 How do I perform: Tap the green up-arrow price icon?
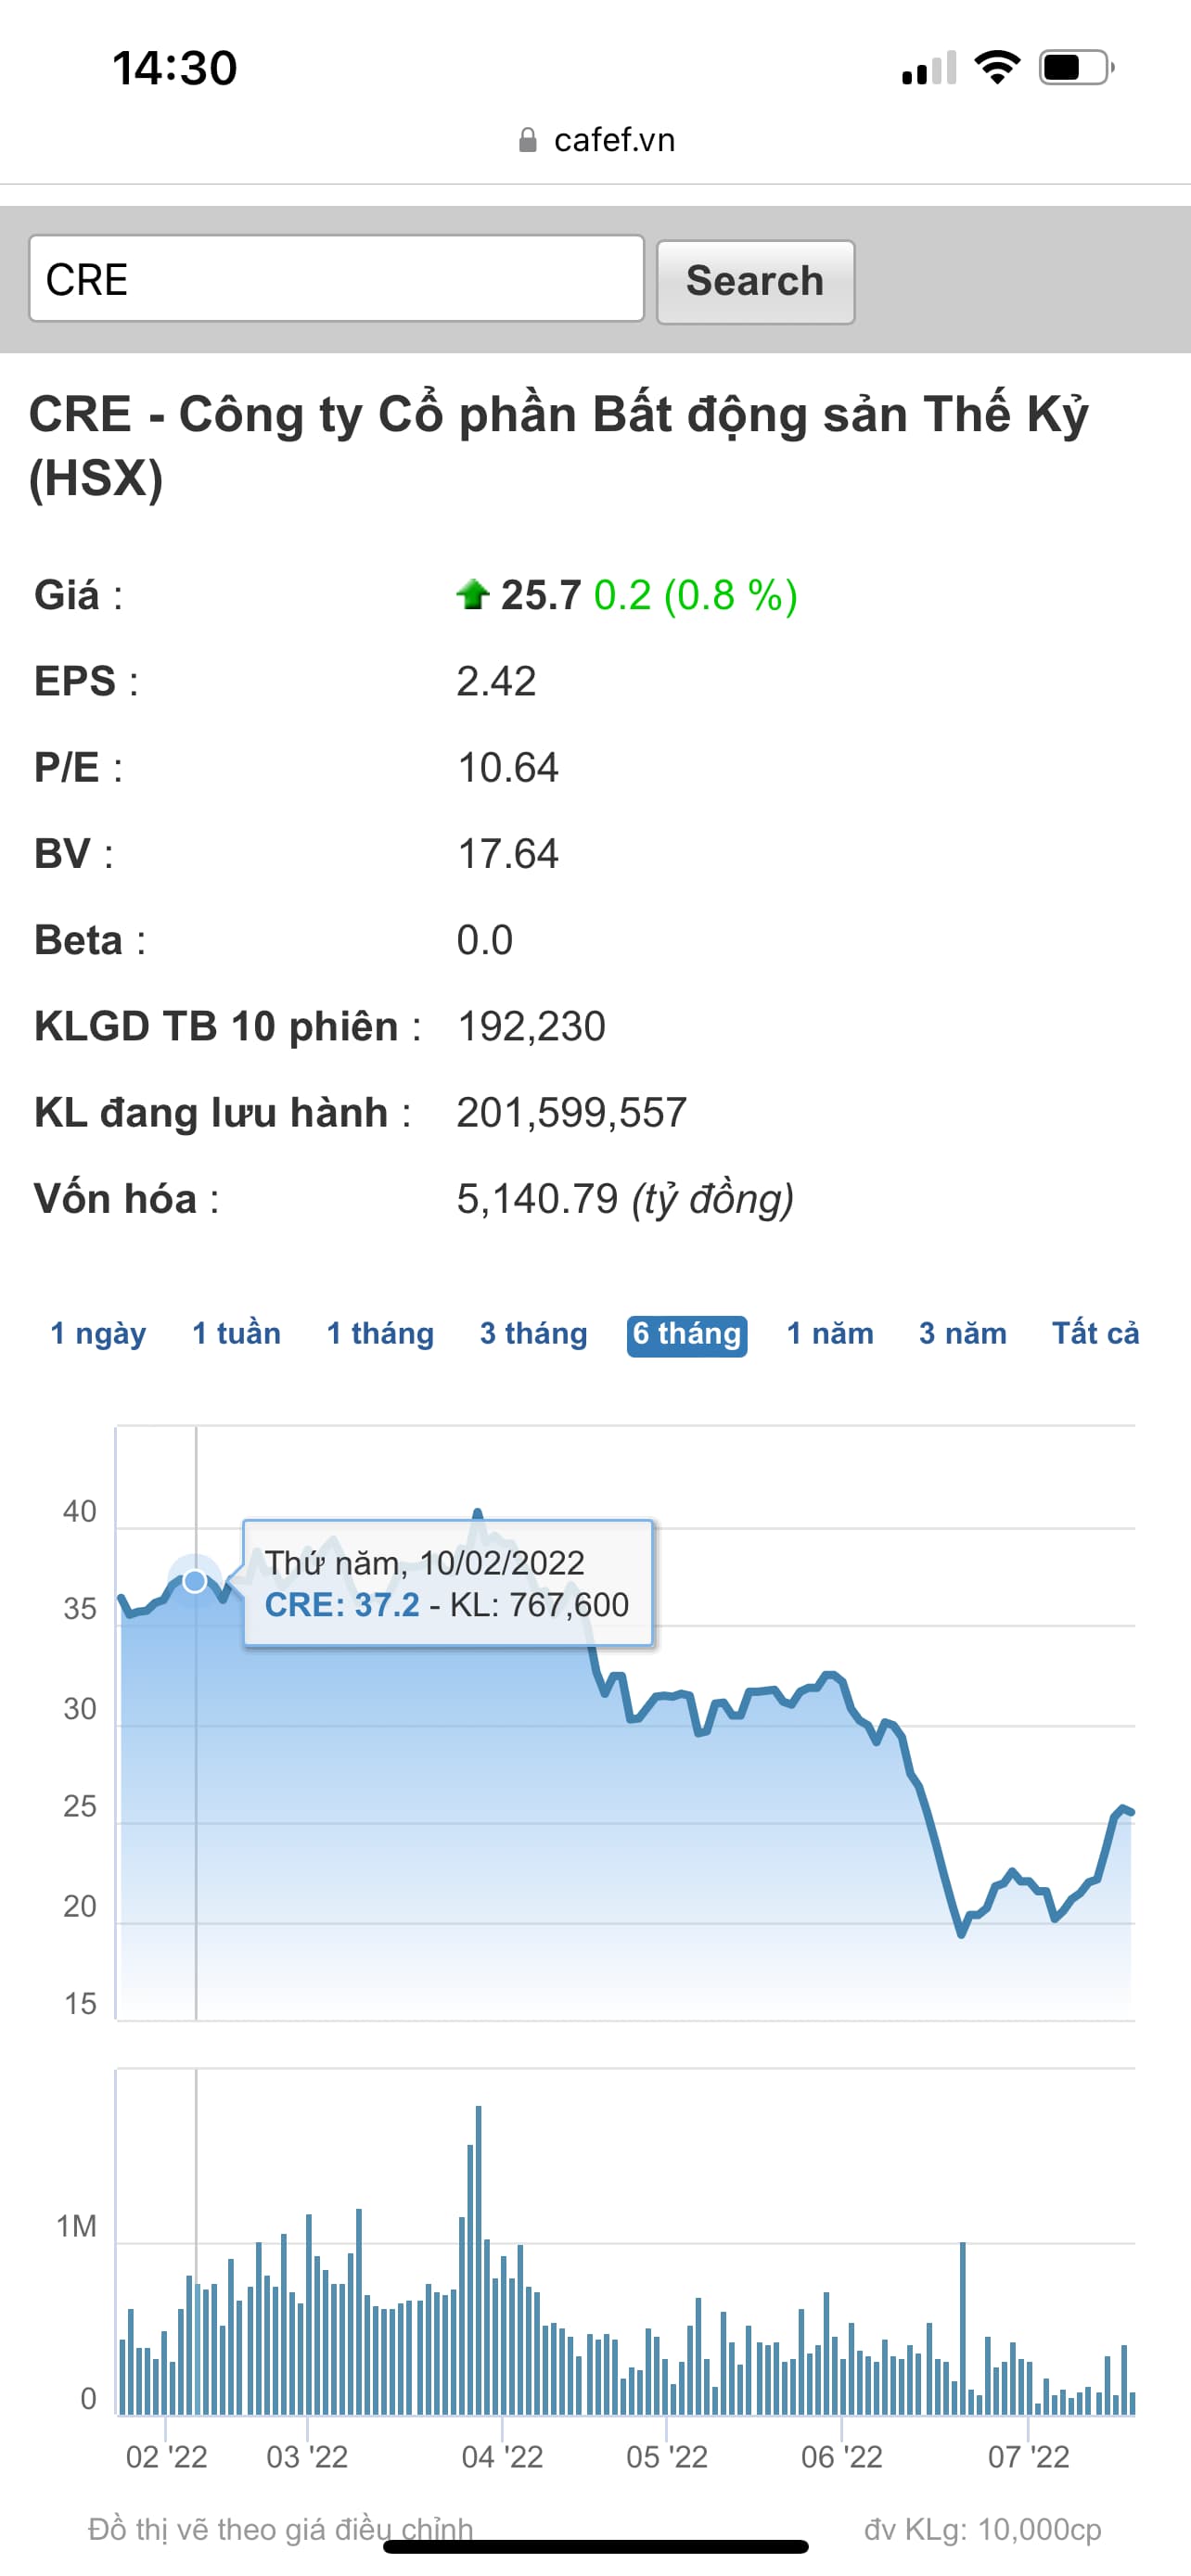472,594
